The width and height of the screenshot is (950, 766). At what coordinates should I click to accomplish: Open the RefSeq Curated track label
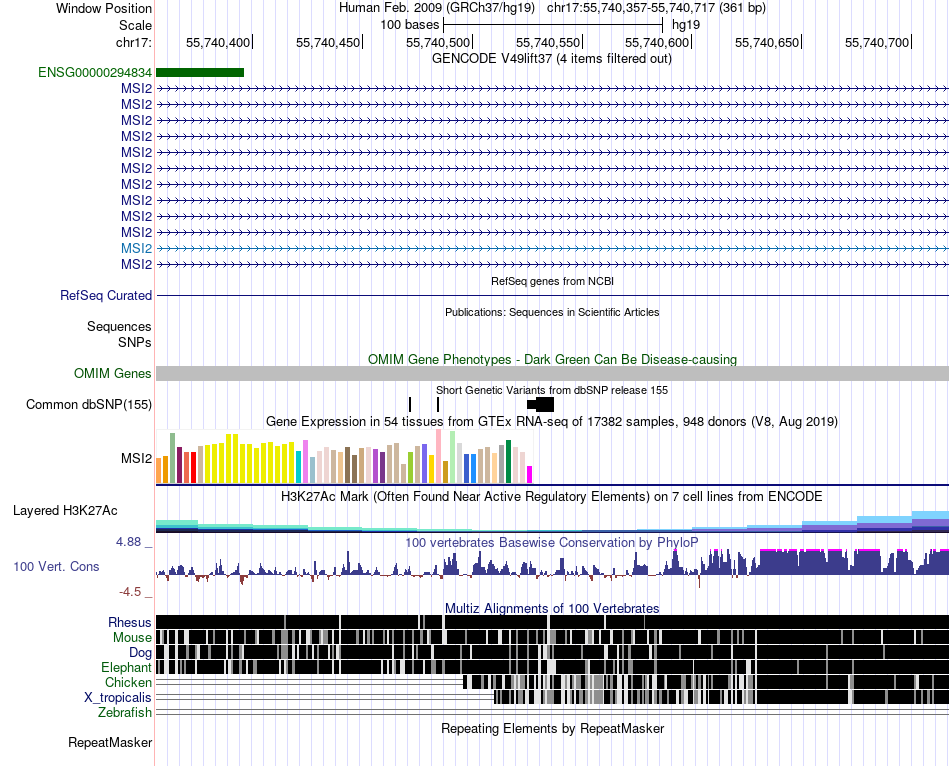tap(106, 296)
